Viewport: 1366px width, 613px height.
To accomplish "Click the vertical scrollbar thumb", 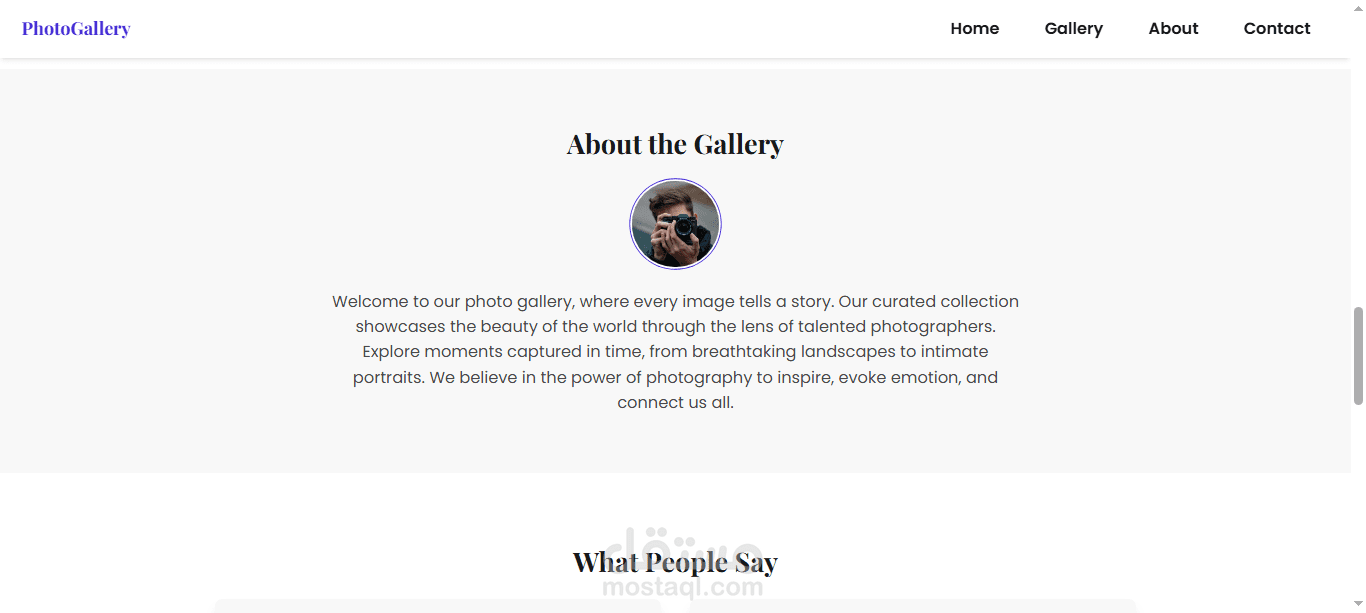I will (1358, 356).
